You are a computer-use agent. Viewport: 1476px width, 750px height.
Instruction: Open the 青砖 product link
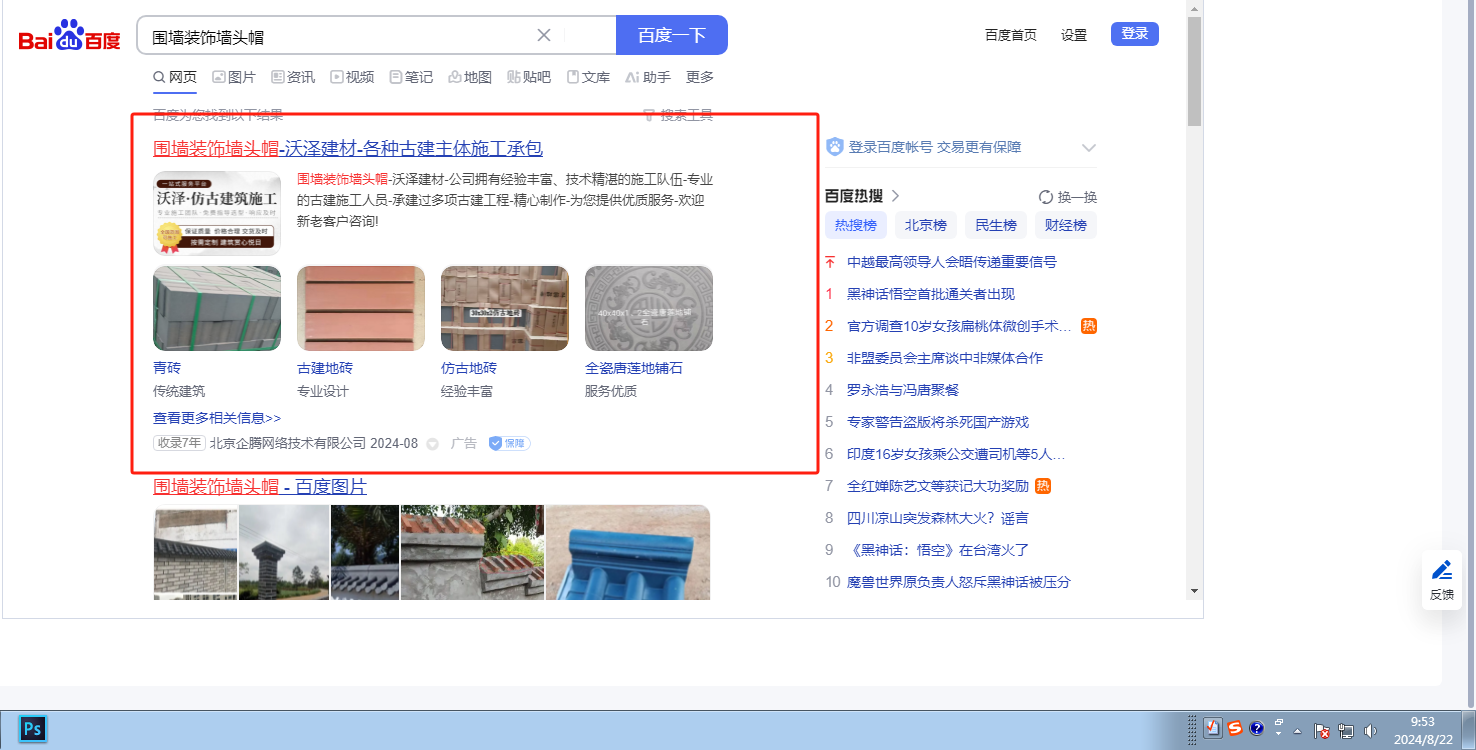click(167, 368)
